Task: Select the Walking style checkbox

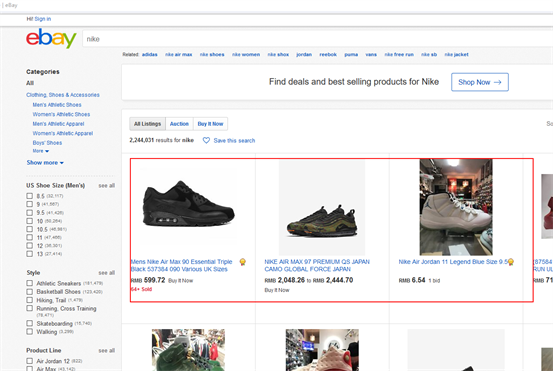Action: point(30,332)
